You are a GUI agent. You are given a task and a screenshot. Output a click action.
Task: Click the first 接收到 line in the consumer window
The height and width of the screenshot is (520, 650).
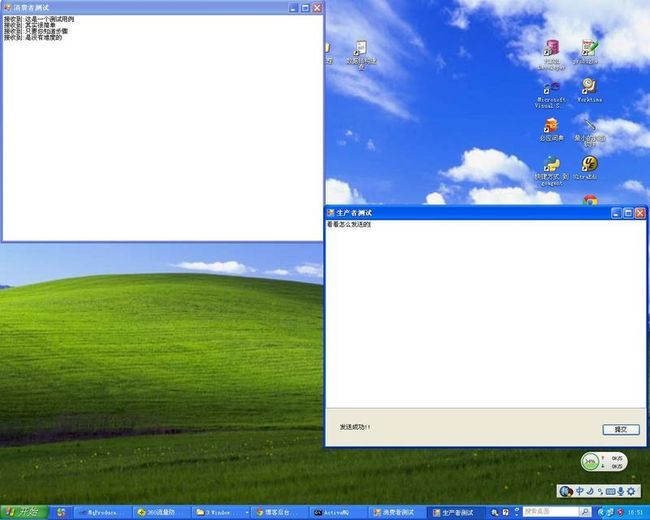pyautogui.click(x=39, y=19)
